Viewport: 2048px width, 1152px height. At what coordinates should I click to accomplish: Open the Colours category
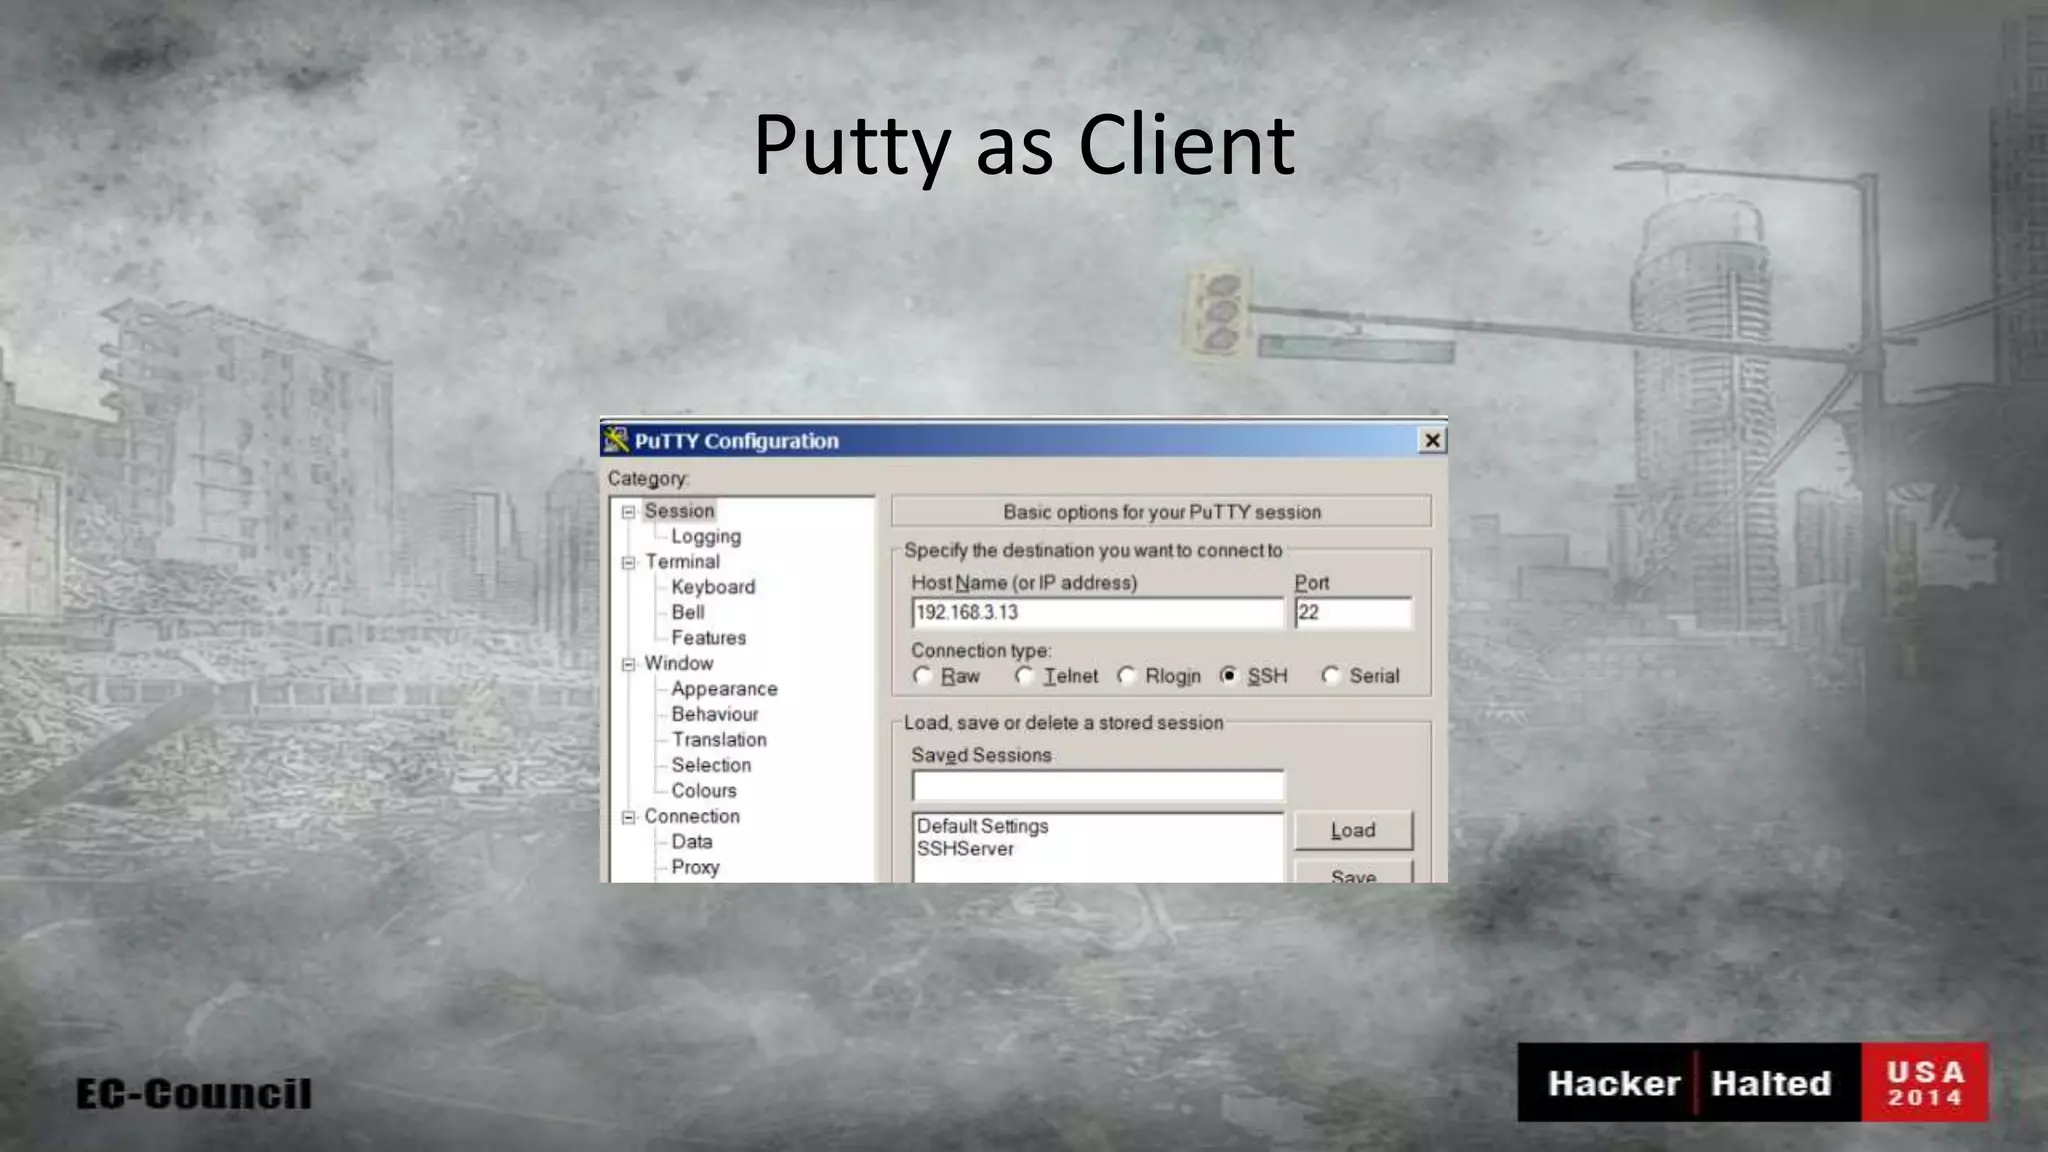click(x=704, y=791)
